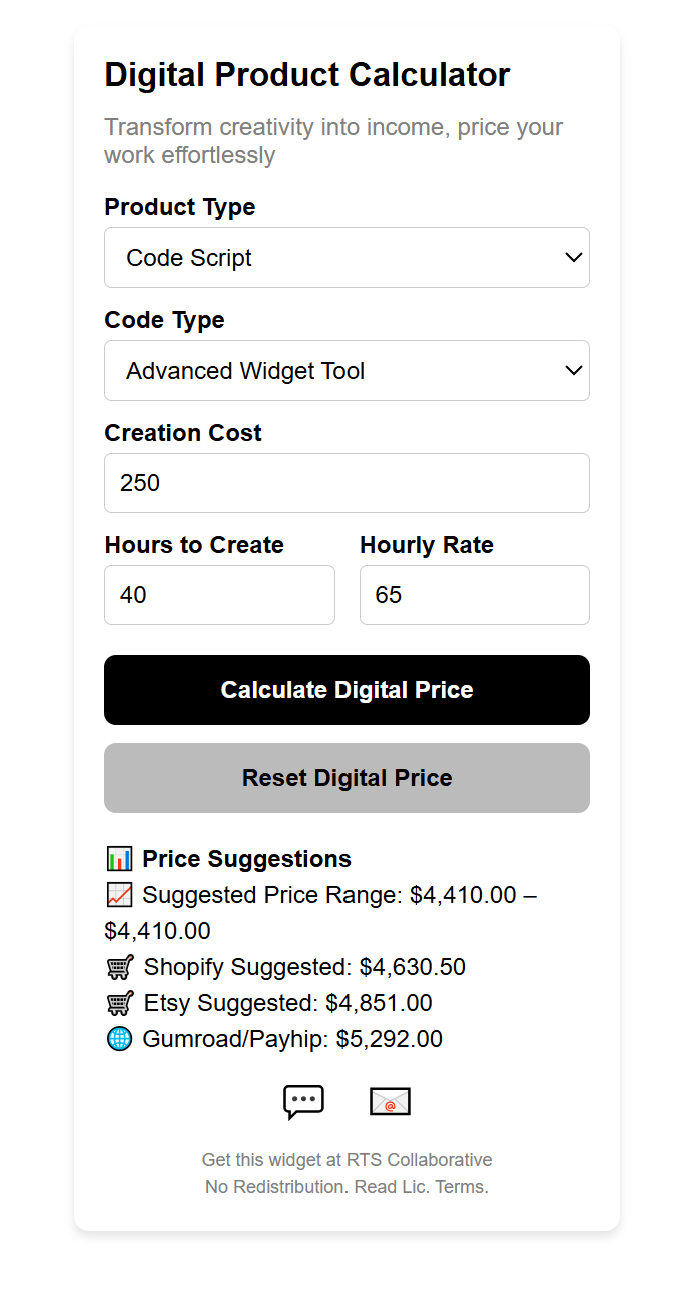Image resolution: width=690 pixels, height=1304 pixels.
Task: Open the chat speech bubble icon
Action: (x=303, y=1101)
